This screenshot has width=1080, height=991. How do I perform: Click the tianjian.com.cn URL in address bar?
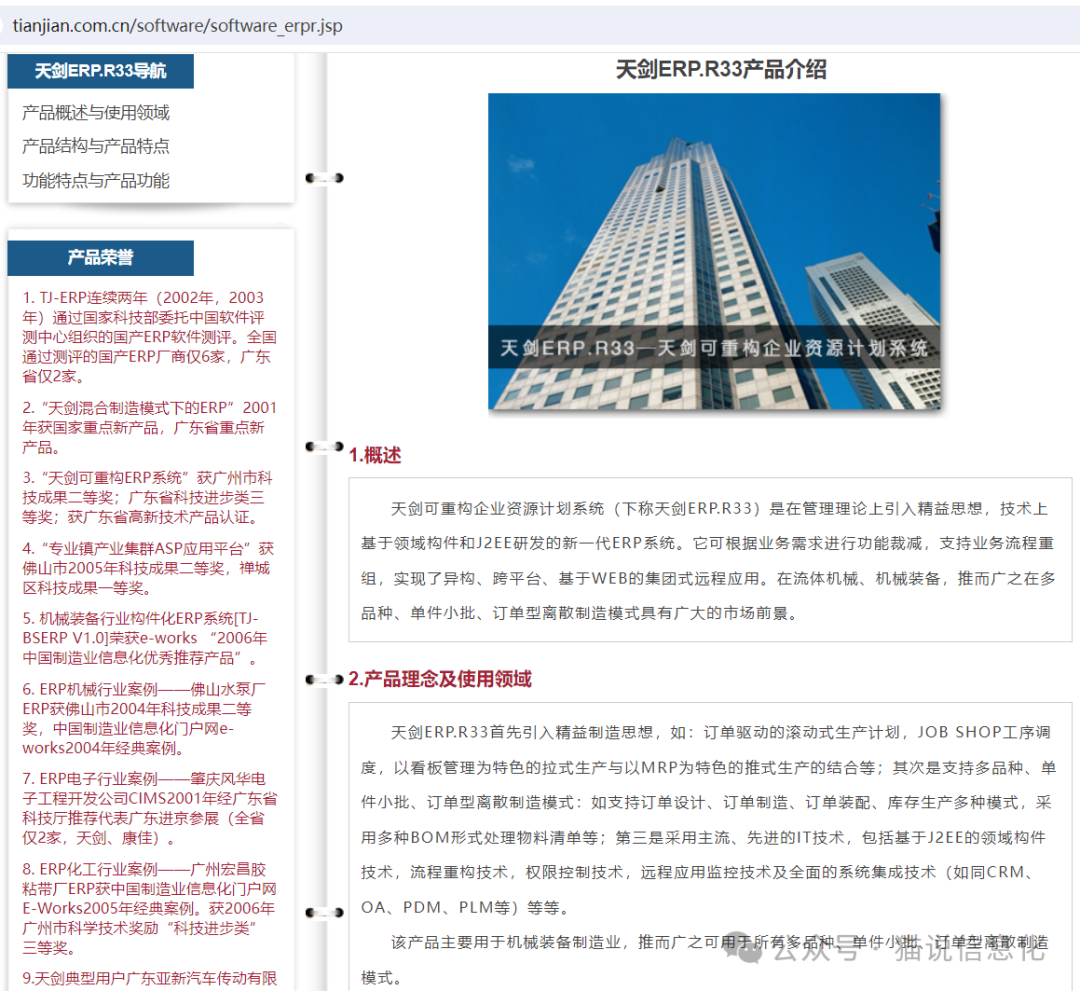click(177, 26)
